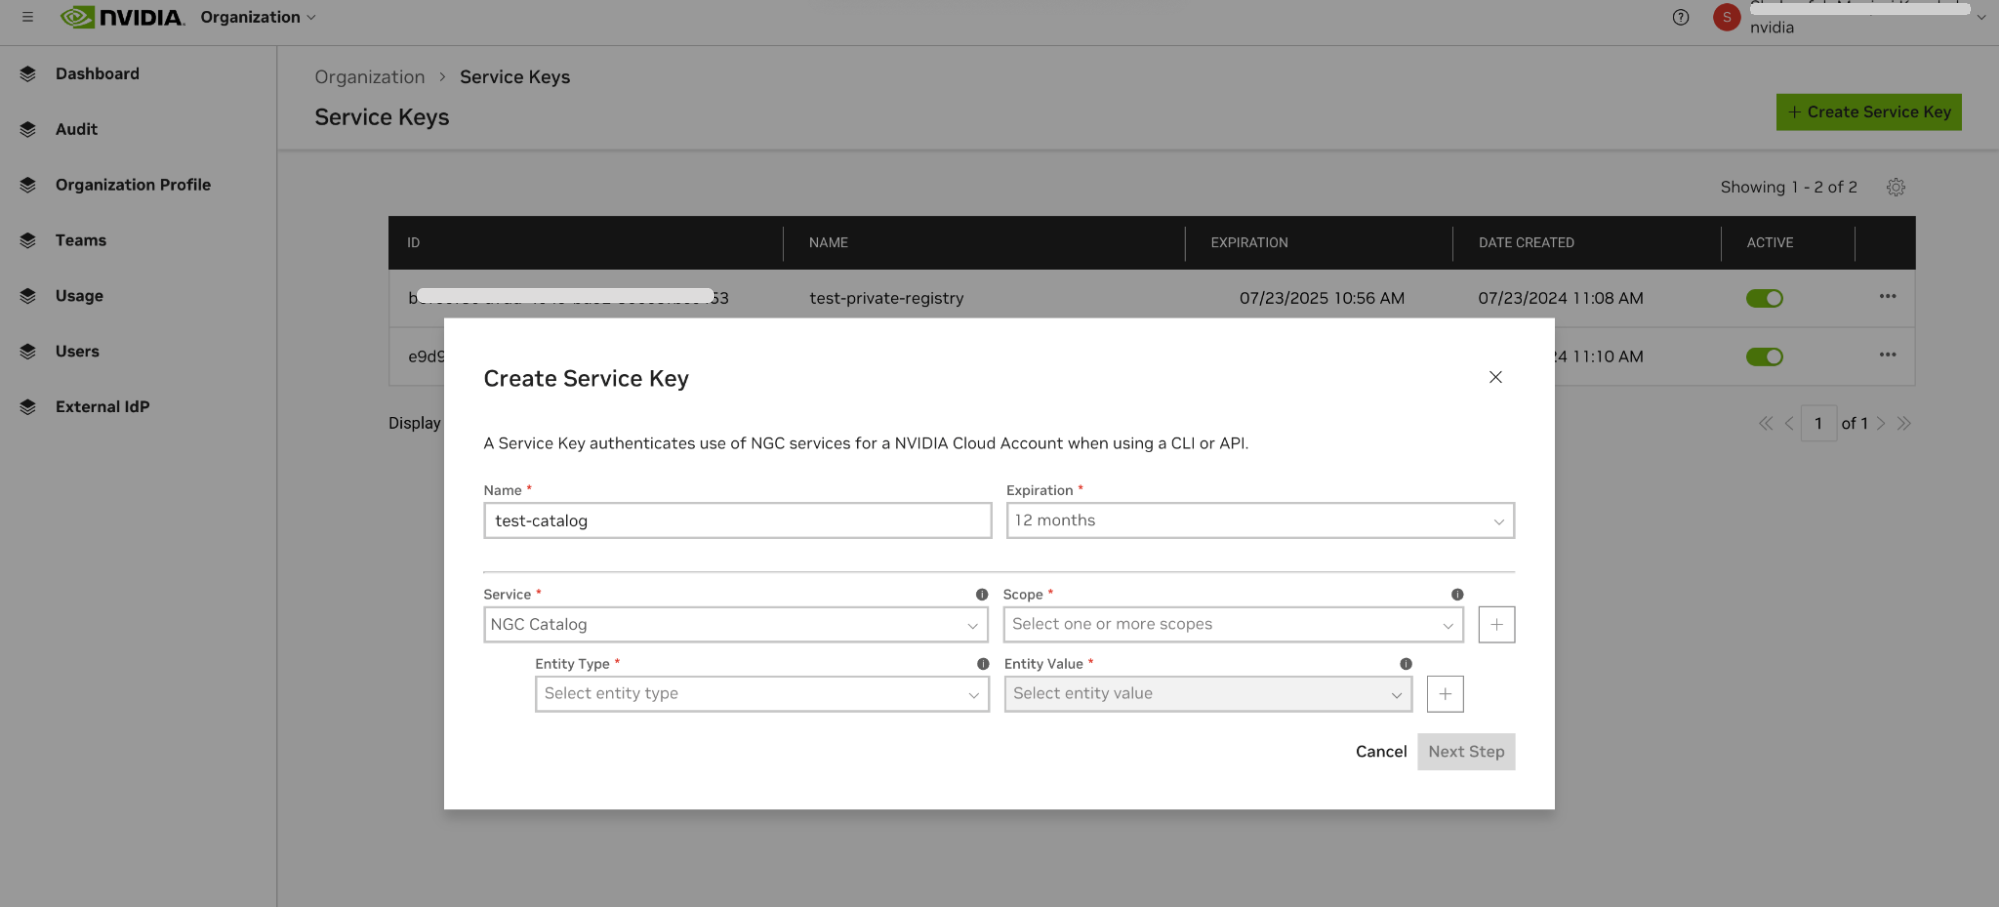Sort by the EXPIRATION column header
This screenshot has width=1999, height=907.
click(1249, 243)
